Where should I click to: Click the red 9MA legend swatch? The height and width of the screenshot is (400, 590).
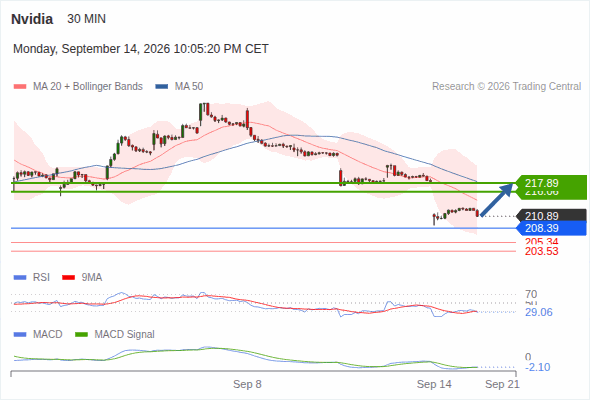pyautogui.click(x=68, y=278)
